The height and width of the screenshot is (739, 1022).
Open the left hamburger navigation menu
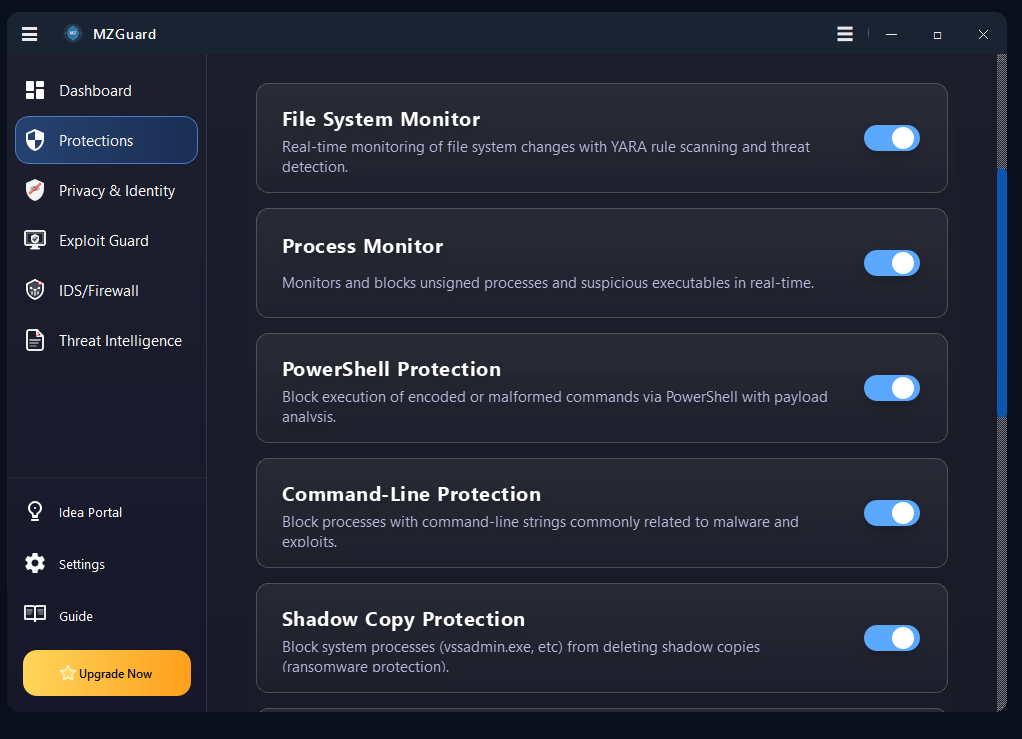pyautogui.click(x=29, y=33)
